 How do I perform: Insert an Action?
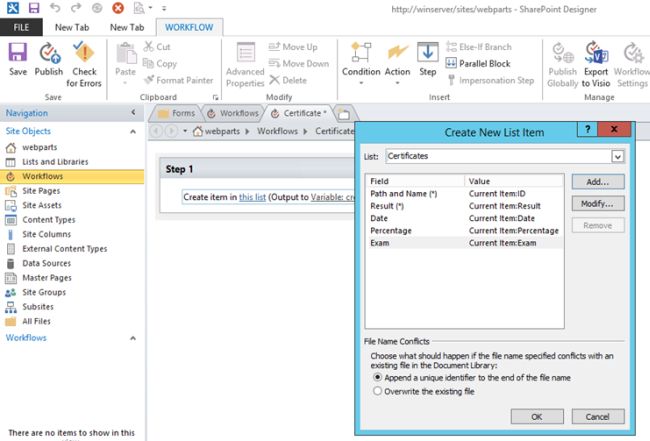tap(397, 62)
